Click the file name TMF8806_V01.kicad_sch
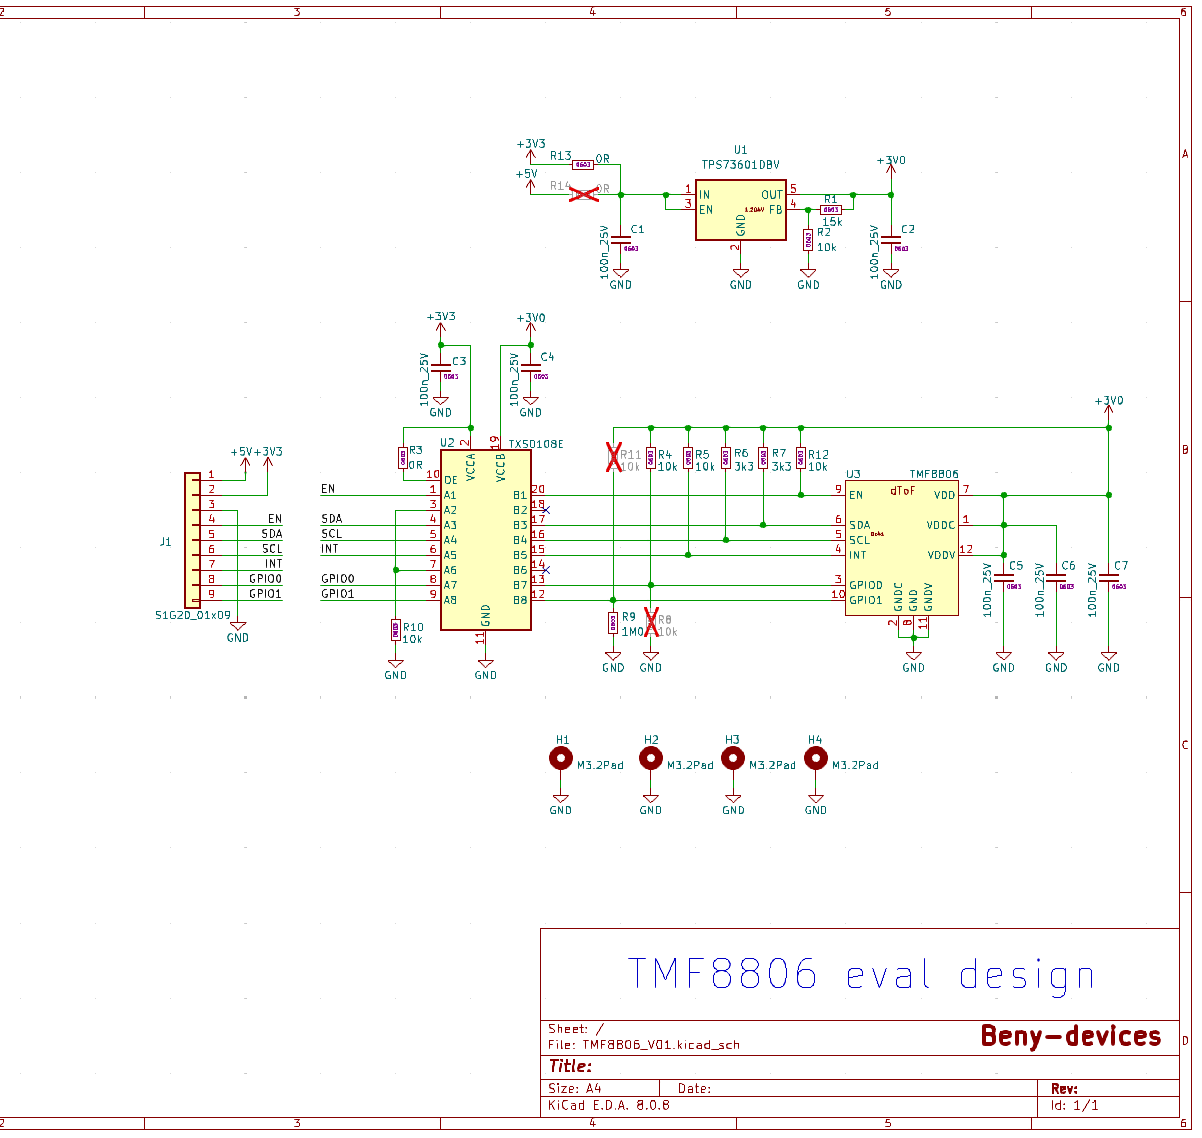The height and width of the screenshot is (1138, 1202). (x=661, y=1045)
